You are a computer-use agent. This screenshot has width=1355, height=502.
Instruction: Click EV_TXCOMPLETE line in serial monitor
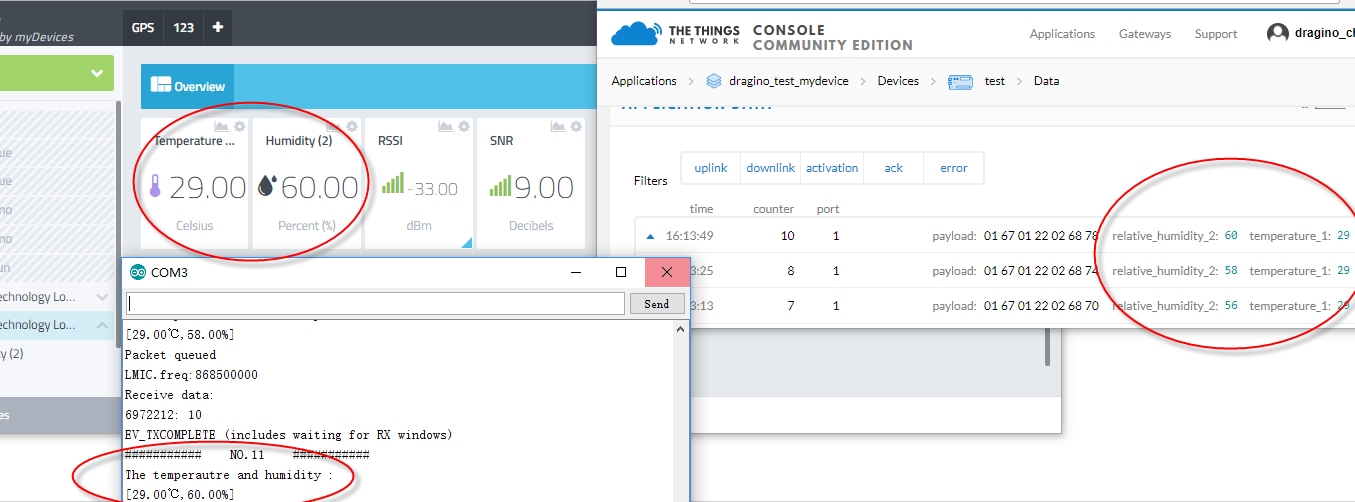288,435
